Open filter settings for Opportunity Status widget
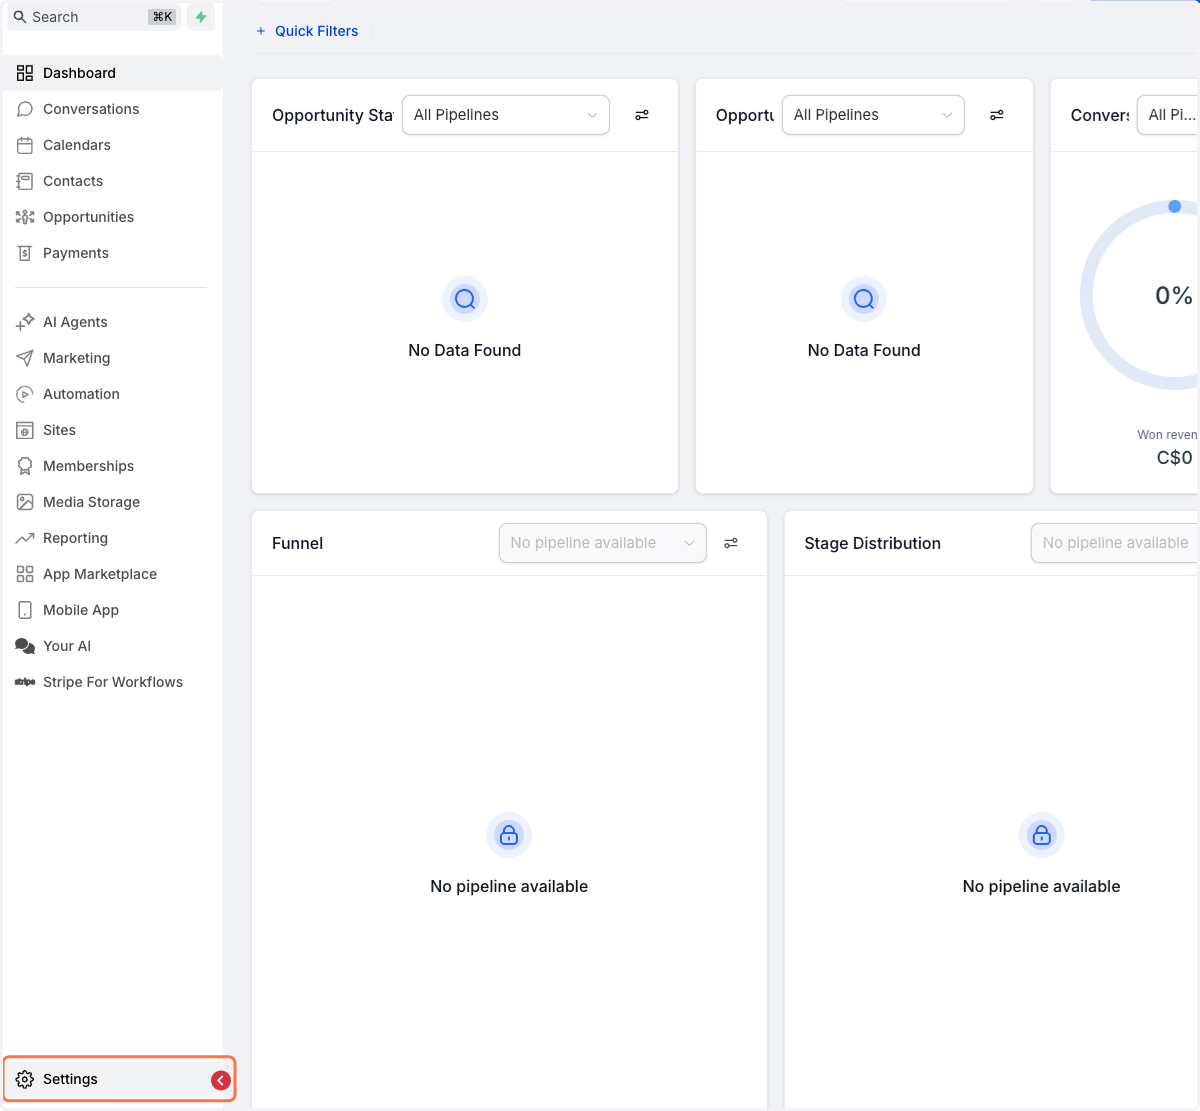The width and height of the screenshot is (1200, 1111). coord(642,115)
